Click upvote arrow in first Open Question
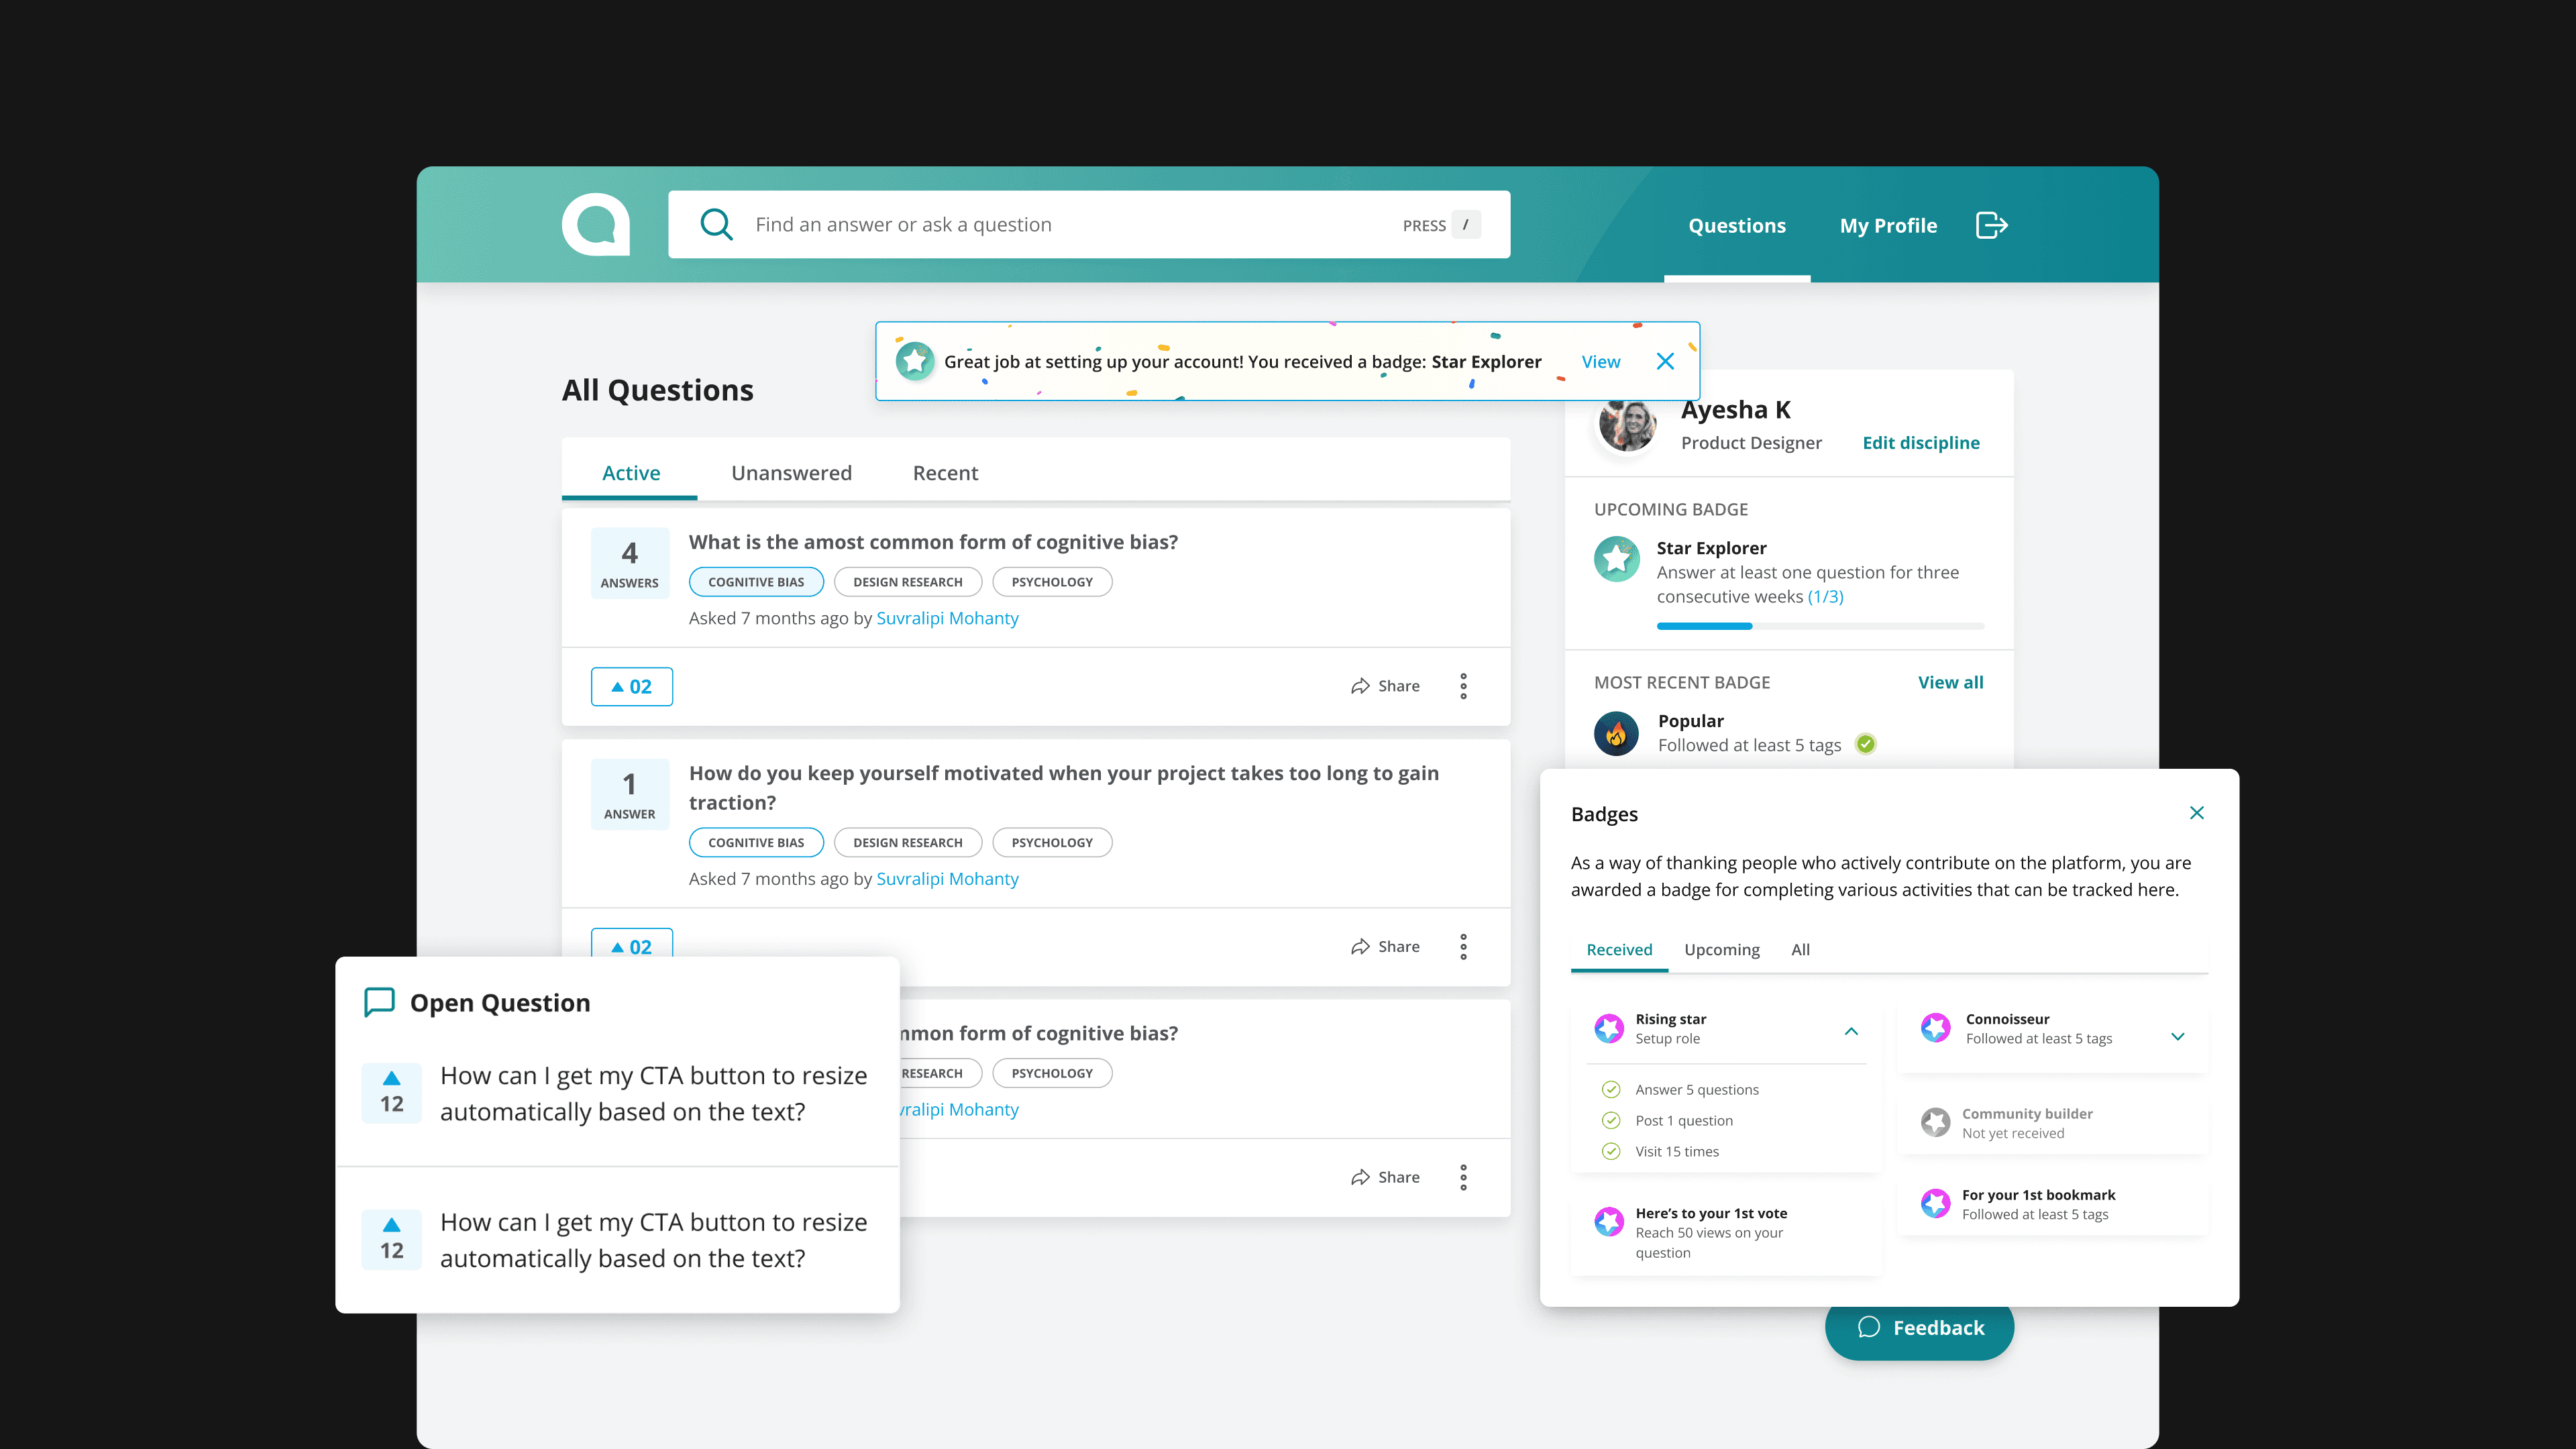The image size is (2576, 1449). pyautogui.click(x=391, y=1078)
